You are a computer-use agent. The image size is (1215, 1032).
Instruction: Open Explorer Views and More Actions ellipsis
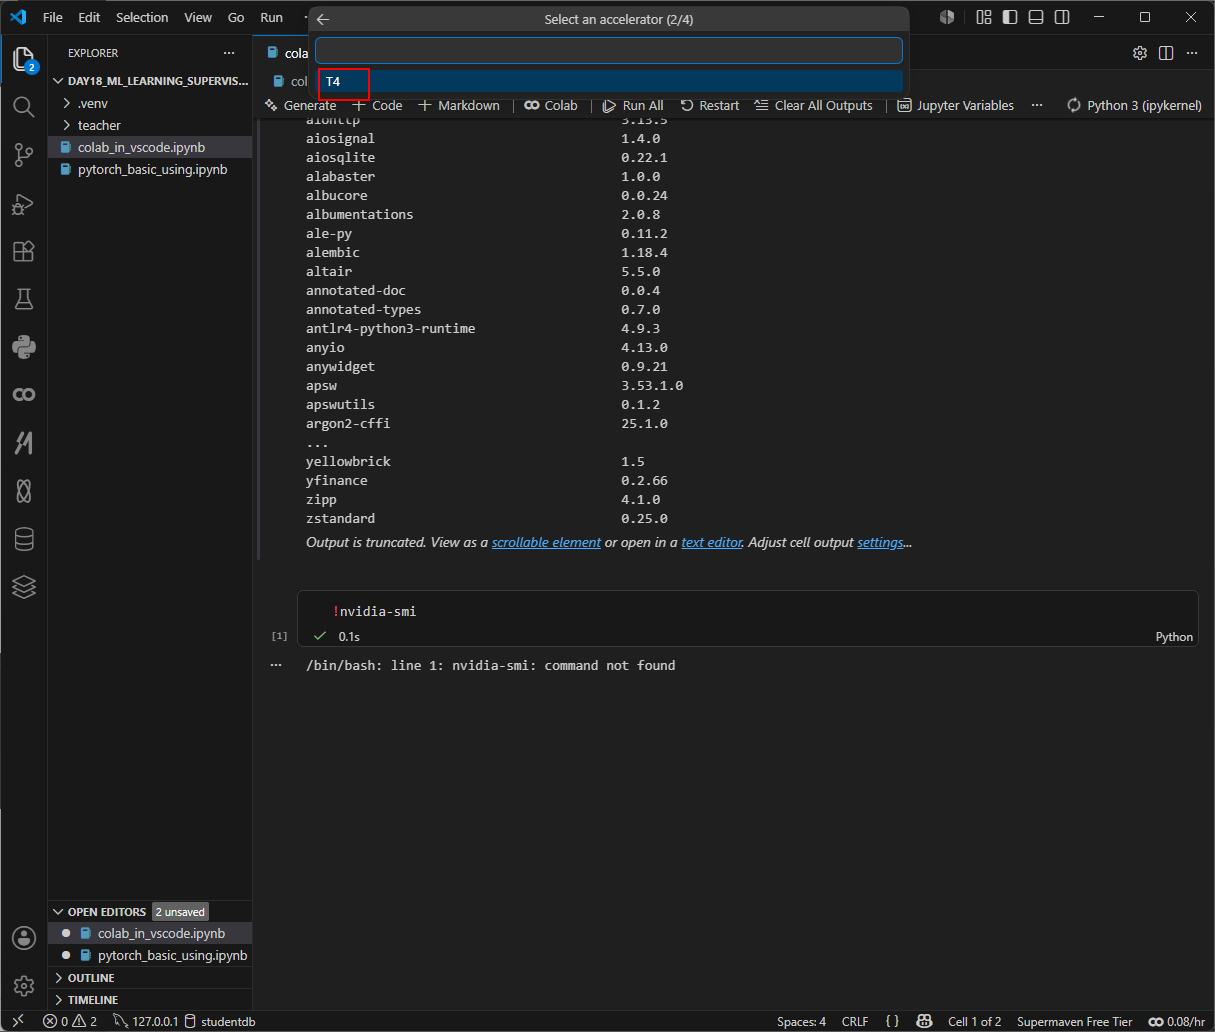click(x=229, y=53)
